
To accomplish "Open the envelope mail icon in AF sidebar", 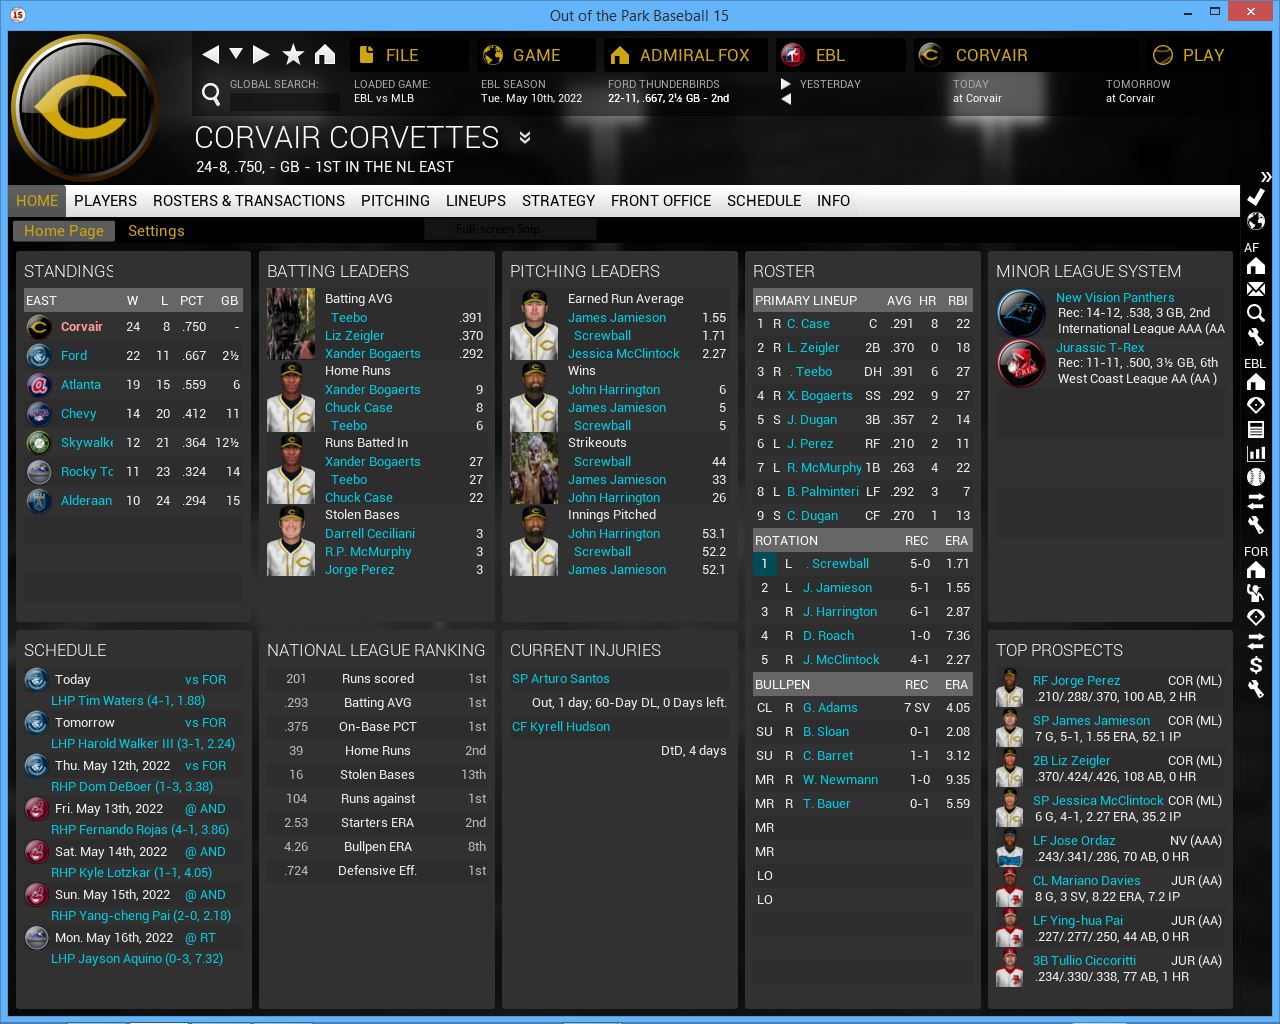I will click(x=1256, y=289).
